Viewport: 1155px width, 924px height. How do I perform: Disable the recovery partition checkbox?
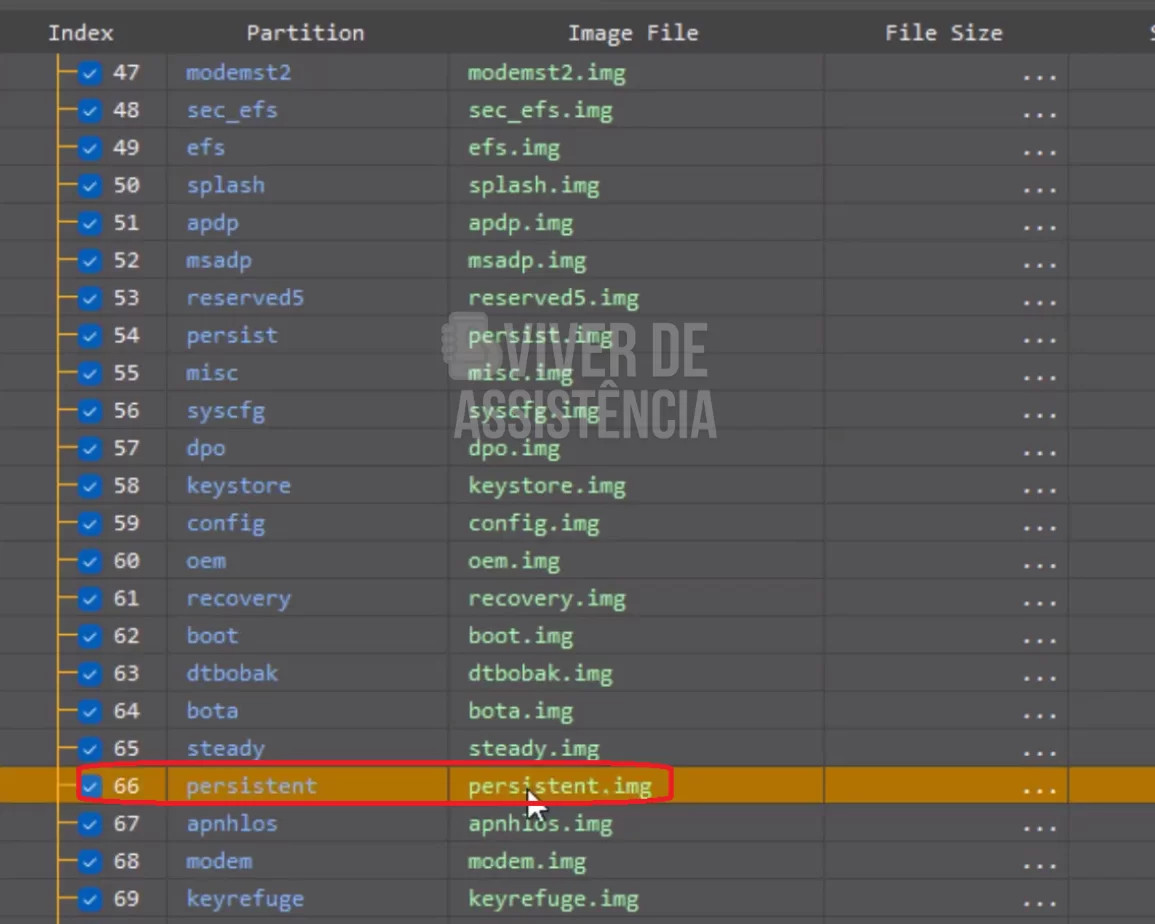click(x=91, y=599)
